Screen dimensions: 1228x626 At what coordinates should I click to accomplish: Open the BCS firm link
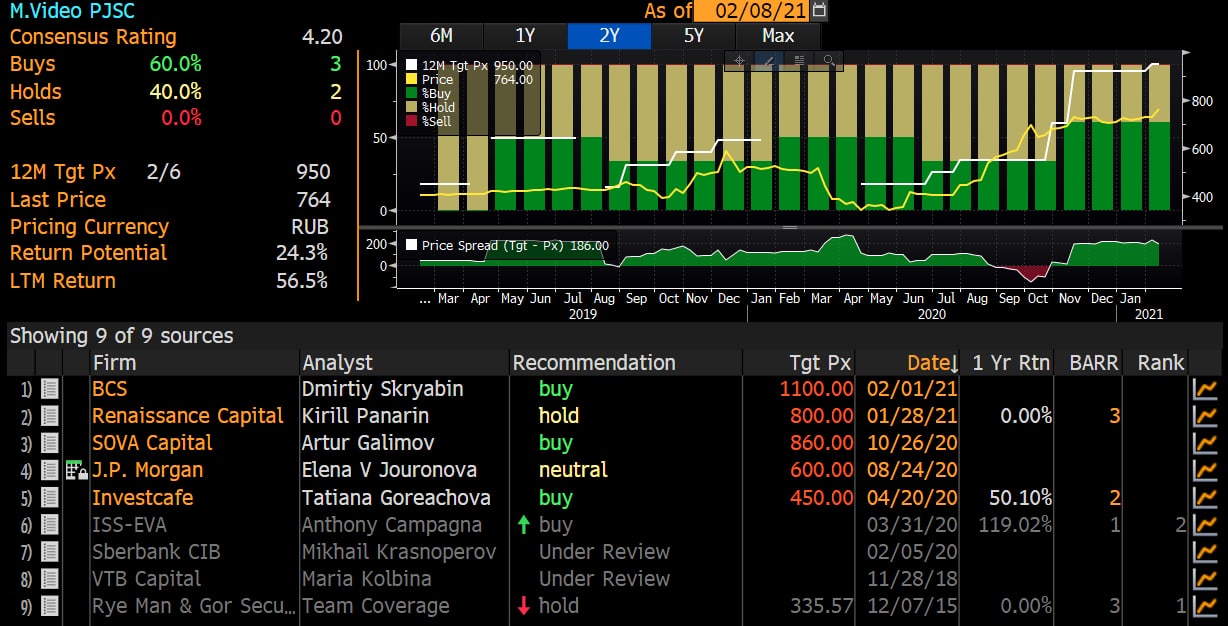(x=110, y=389)
